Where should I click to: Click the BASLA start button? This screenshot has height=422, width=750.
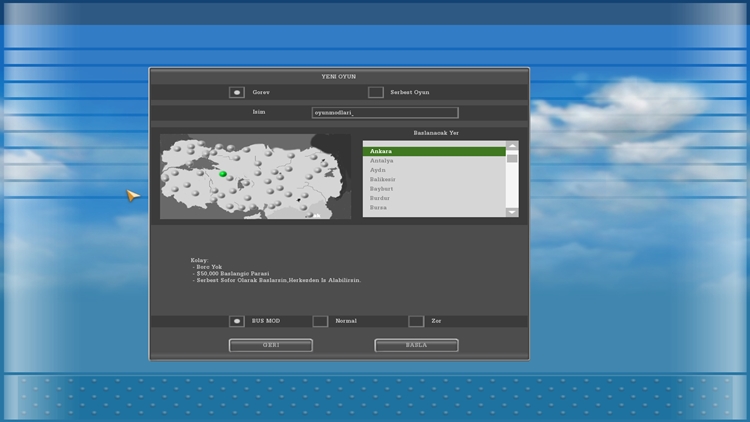[416, 345]
